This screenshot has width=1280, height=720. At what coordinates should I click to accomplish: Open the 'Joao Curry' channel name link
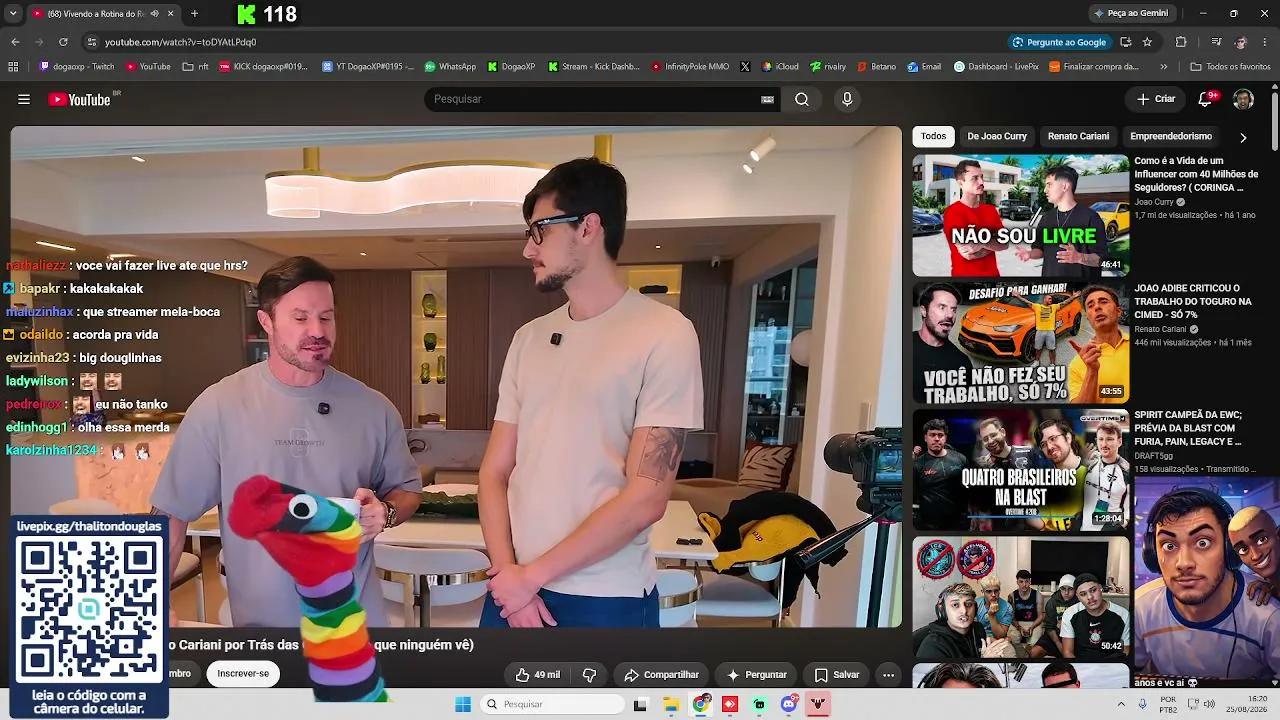tap(1154, 202)
